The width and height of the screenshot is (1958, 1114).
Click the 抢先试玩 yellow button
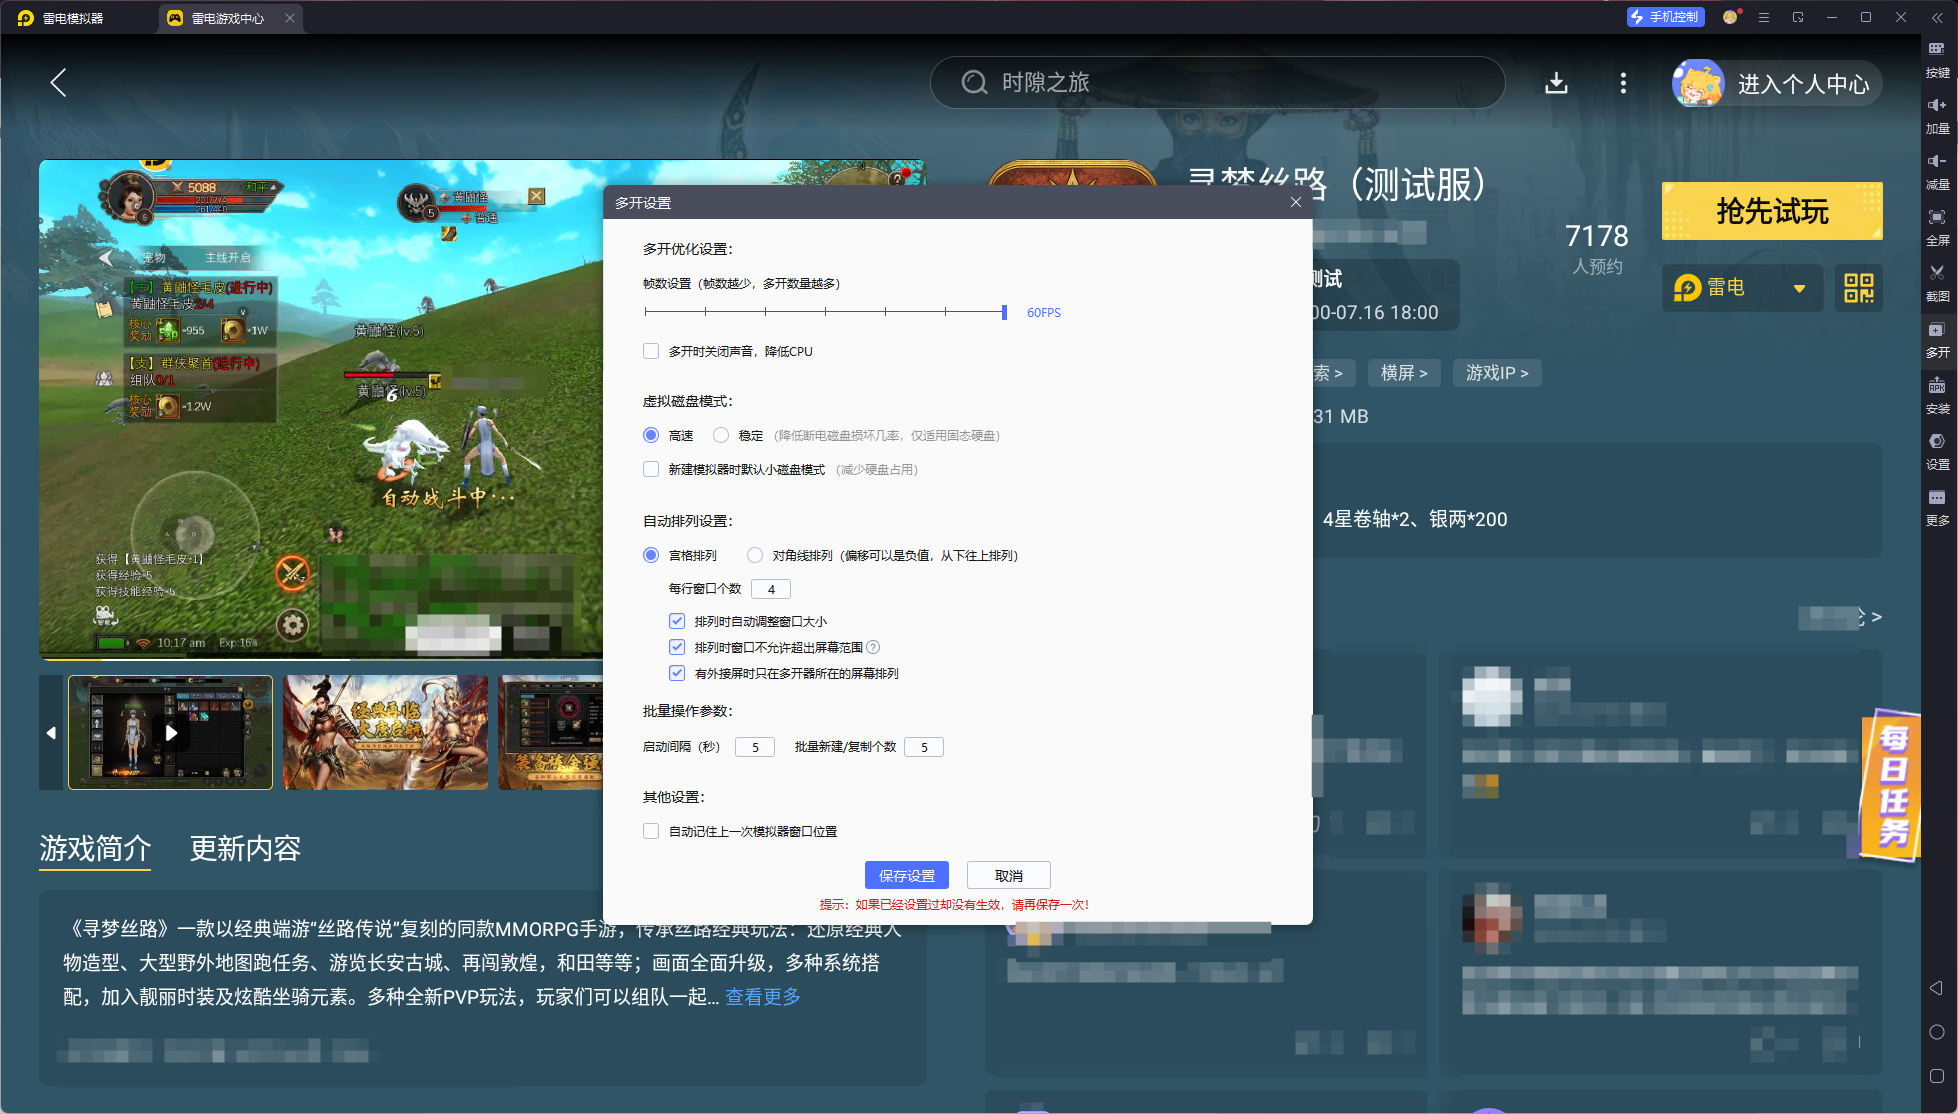pos(1771,211)
